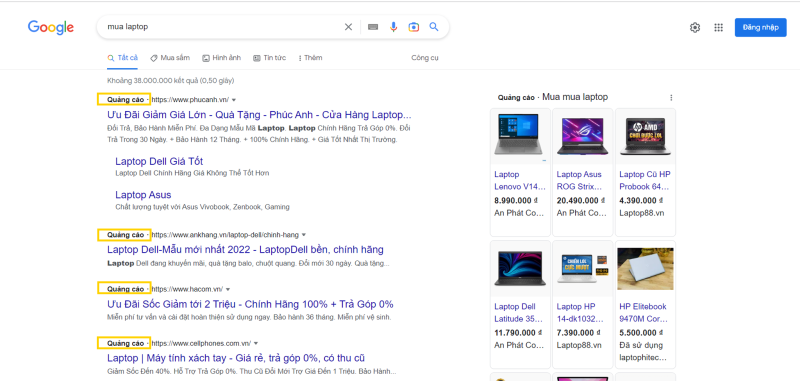
Task: Expand dropdown arrow next to phucanh.vn URL
Action: click(x=234, y=99)
